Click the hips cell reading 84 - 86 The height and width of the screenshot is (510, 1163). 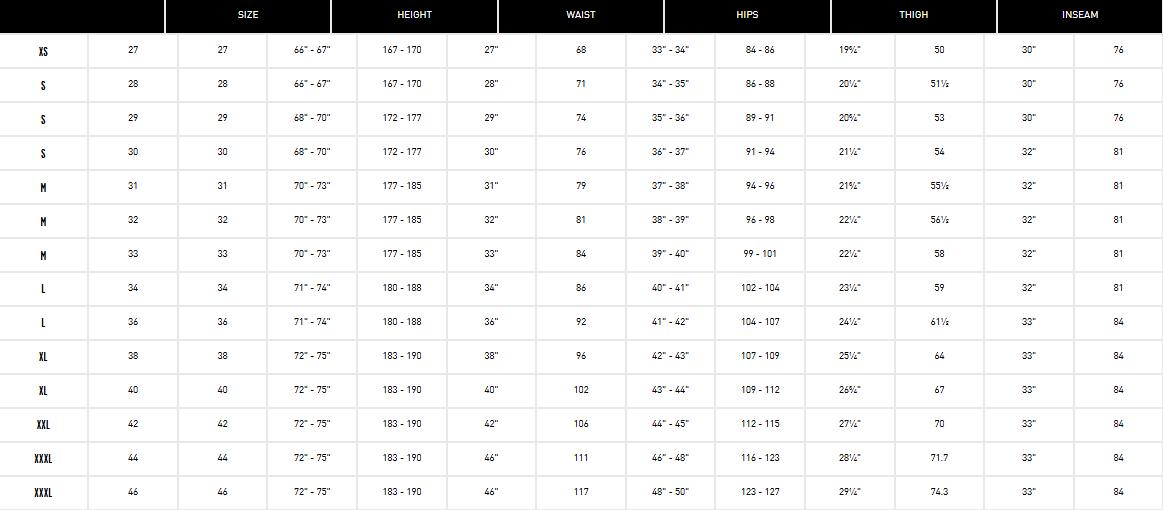click(760, 50)
